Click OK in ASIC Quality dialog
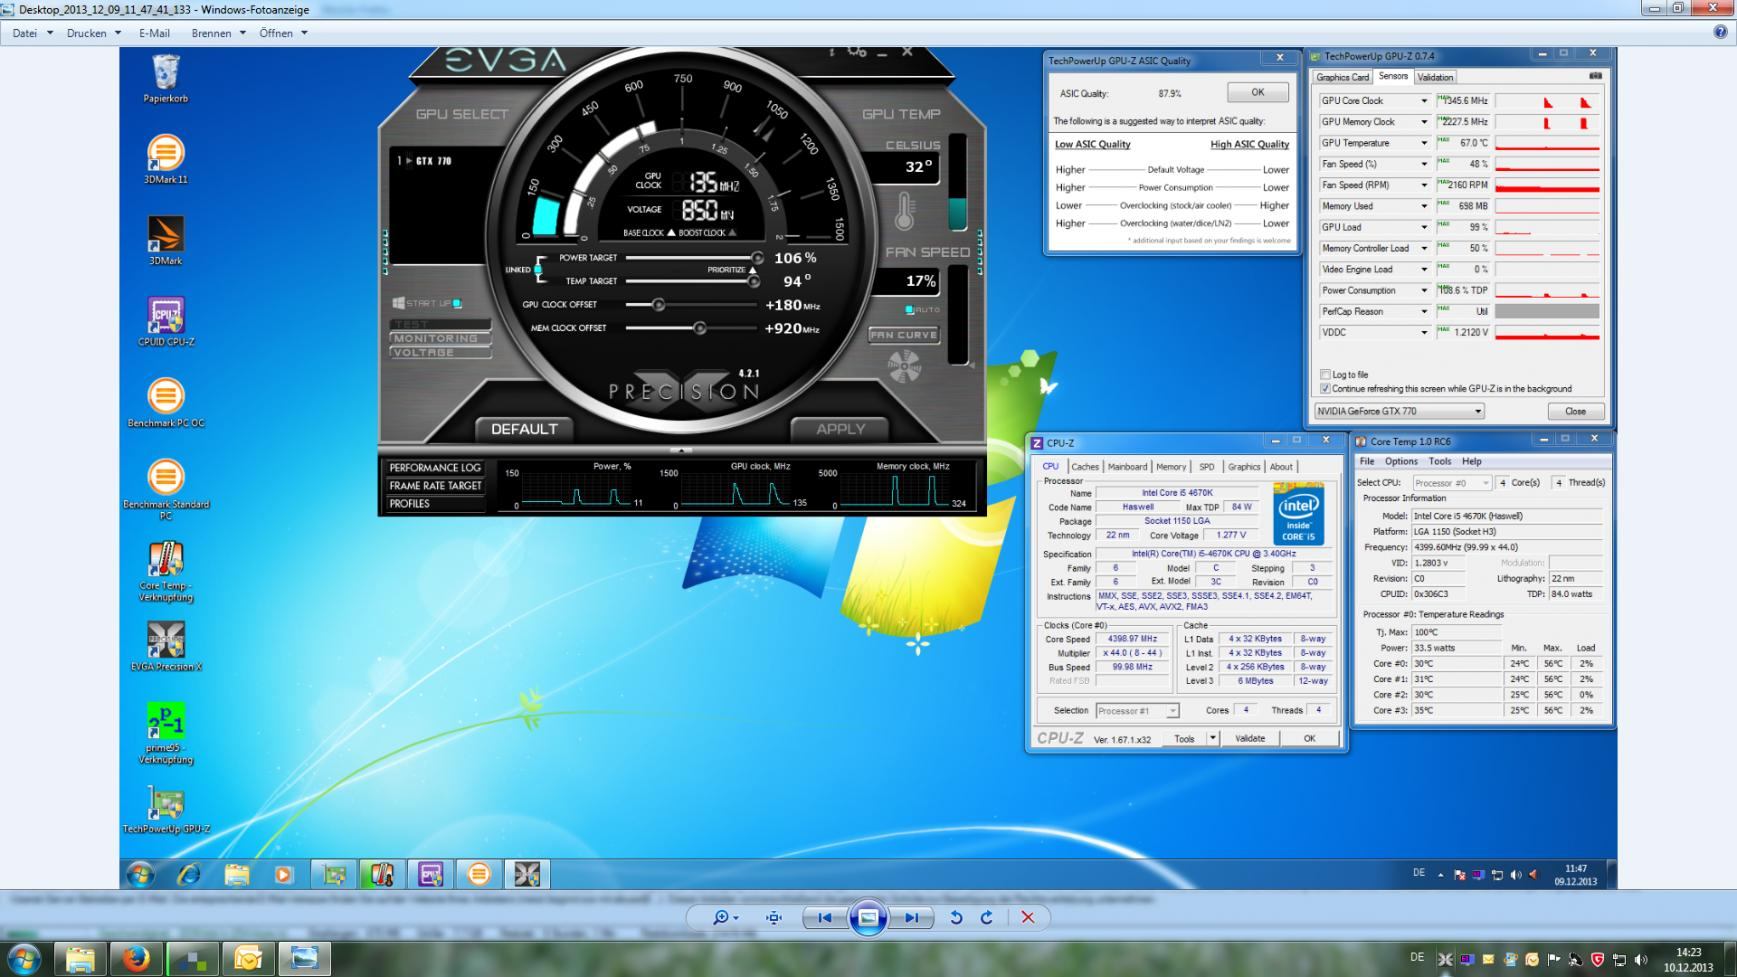The height and width of the screenshot is (977, 1737). (1258, 92)
